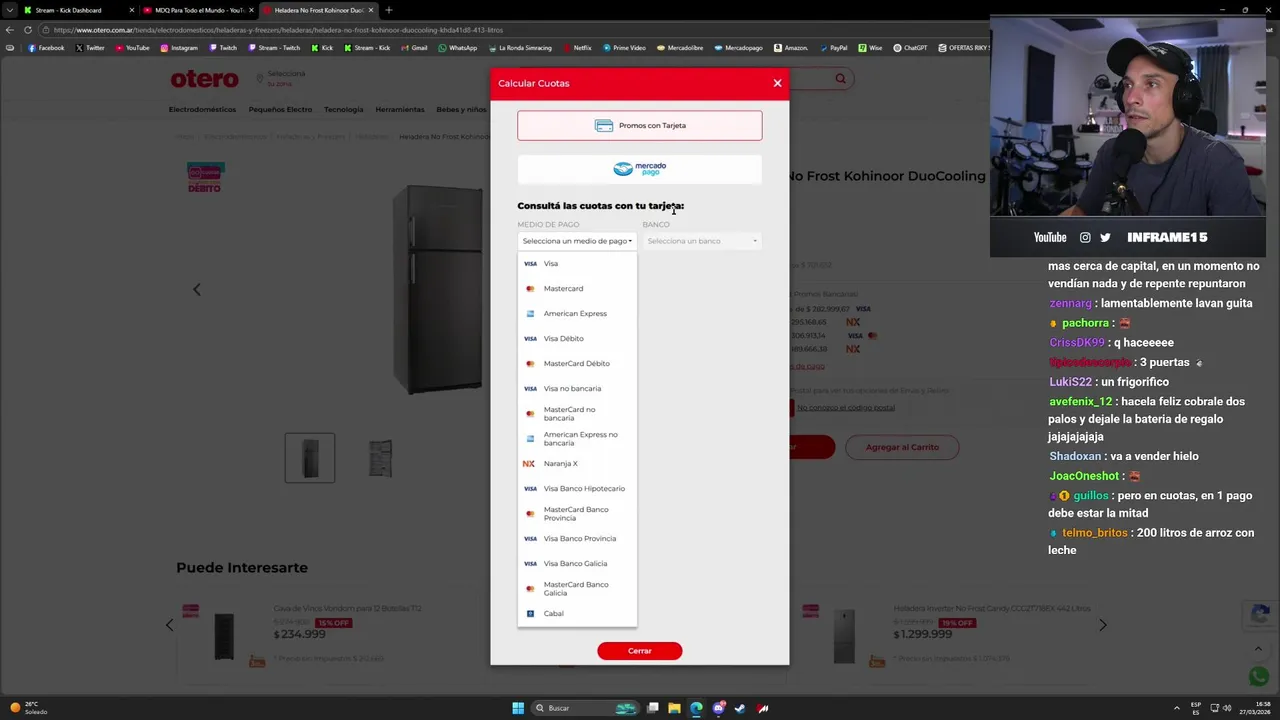Switch to the MDQ Para Todo el Mundo tab

(198, 10)
